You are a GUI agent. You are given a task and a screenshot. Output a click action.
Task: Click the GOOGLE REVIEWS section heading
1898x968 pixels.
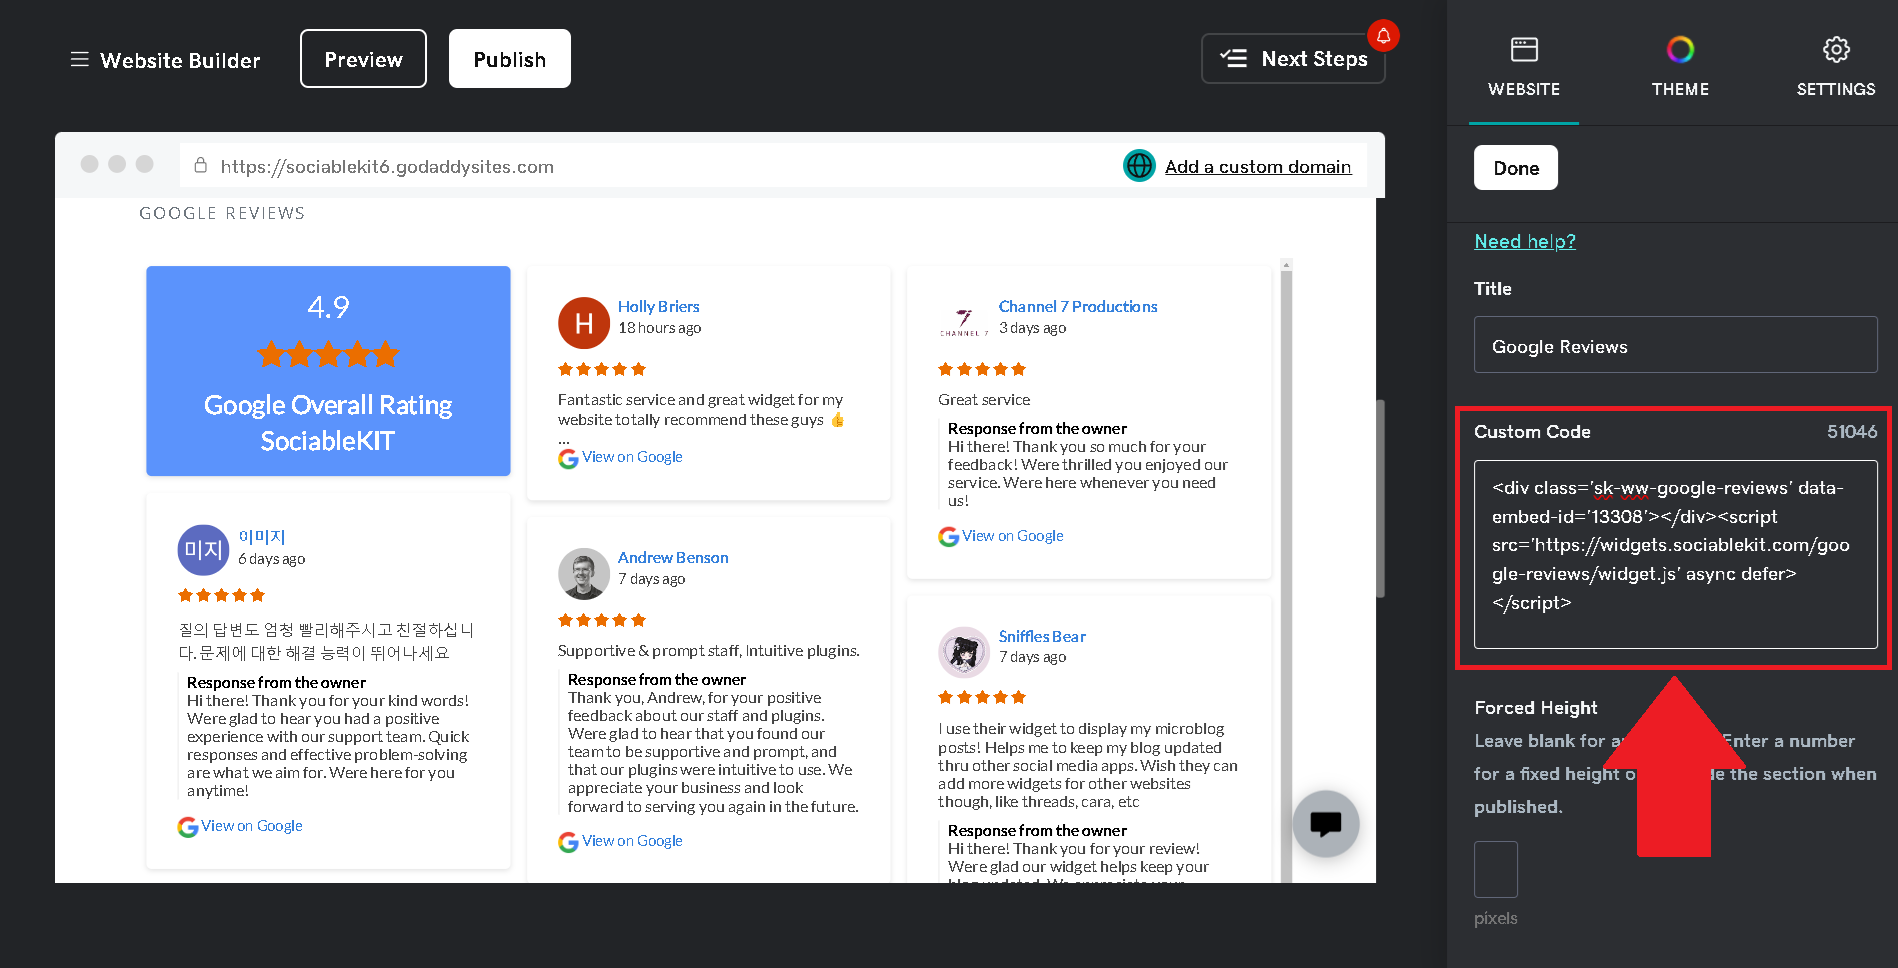tap(222, 213)
